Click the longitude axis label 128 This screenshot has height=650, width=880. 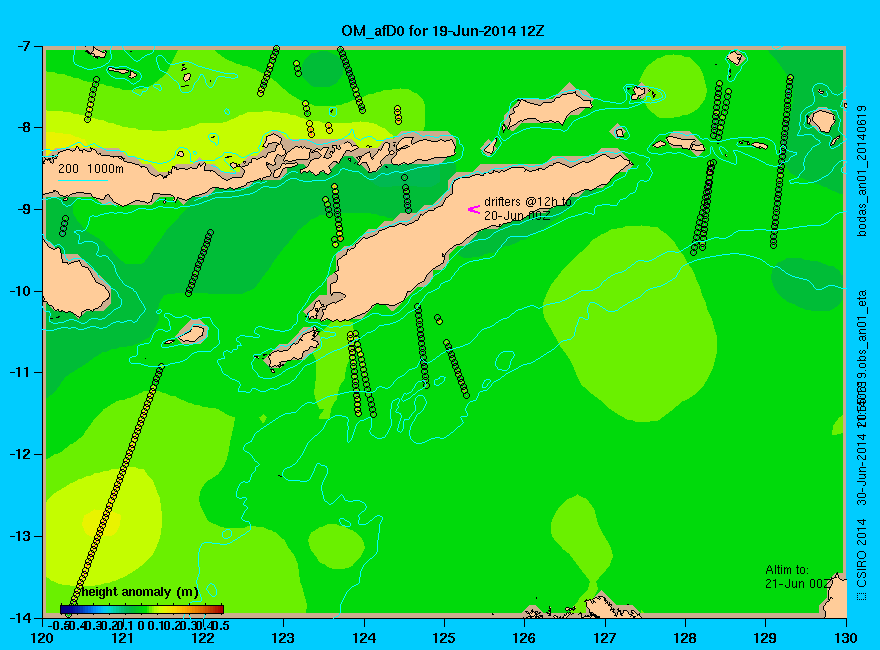[685, 638]
